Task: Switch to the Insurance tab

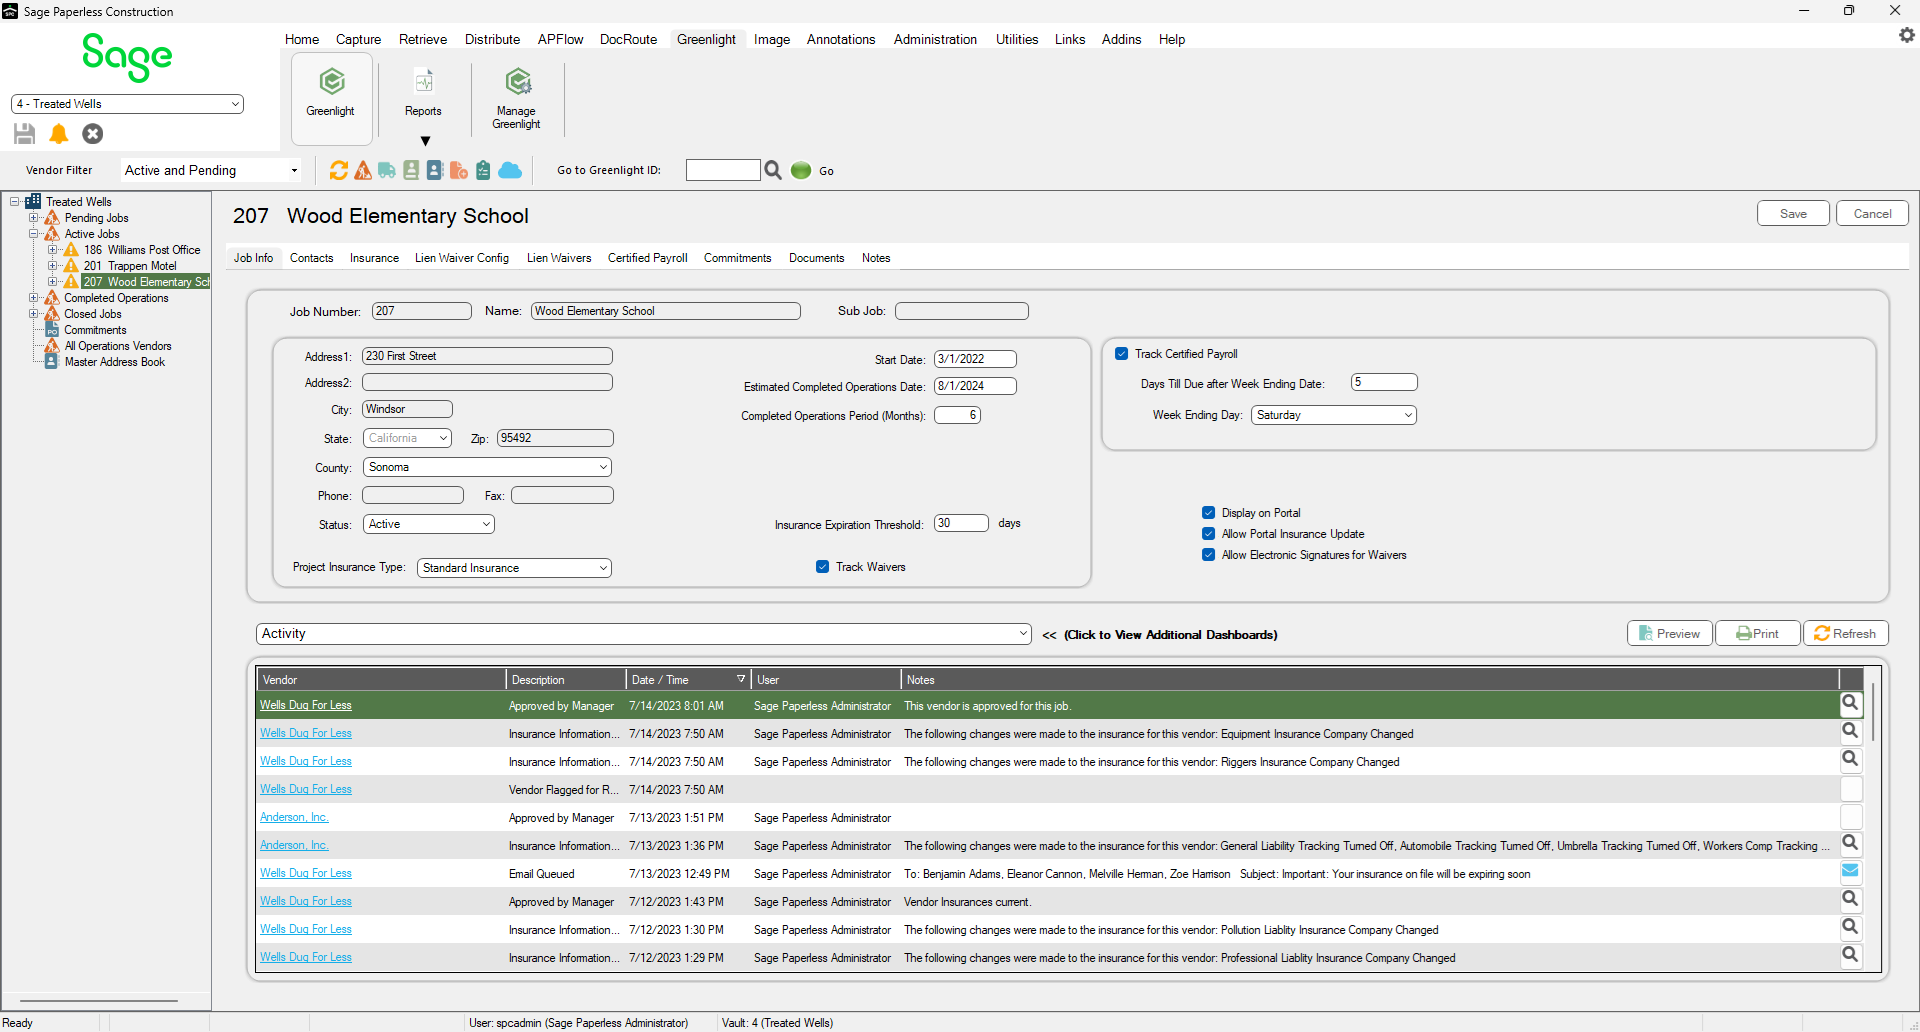Action: point(374,258)
